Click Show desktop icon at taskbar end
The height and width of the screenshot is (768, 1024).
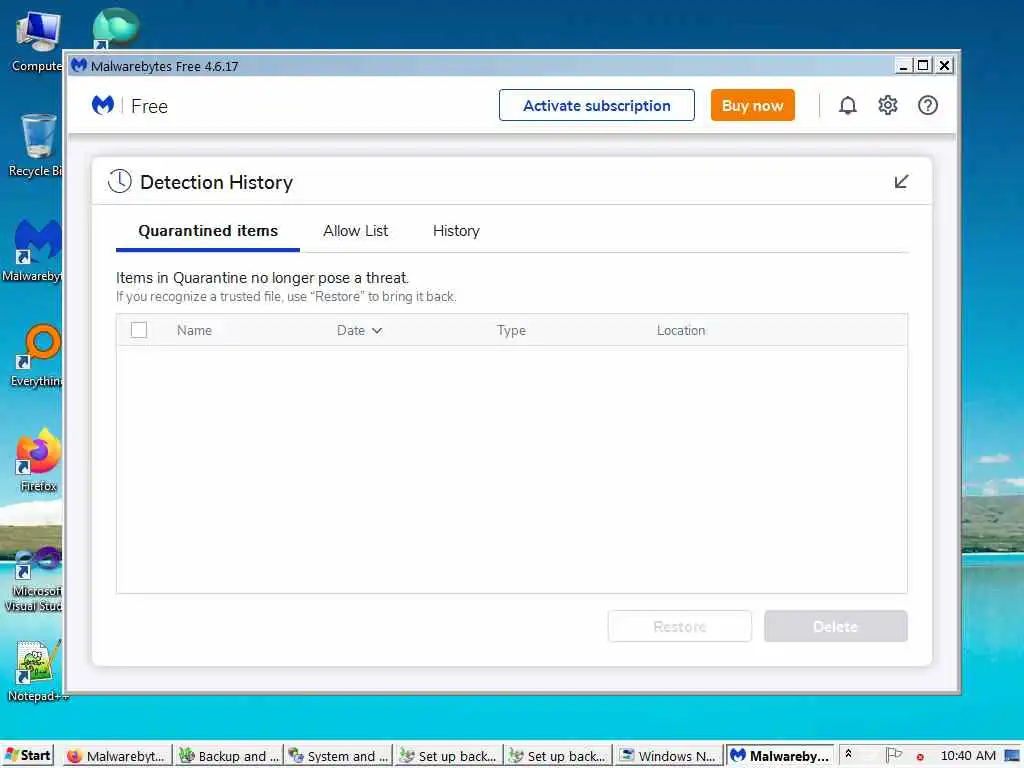(1013, 756)
